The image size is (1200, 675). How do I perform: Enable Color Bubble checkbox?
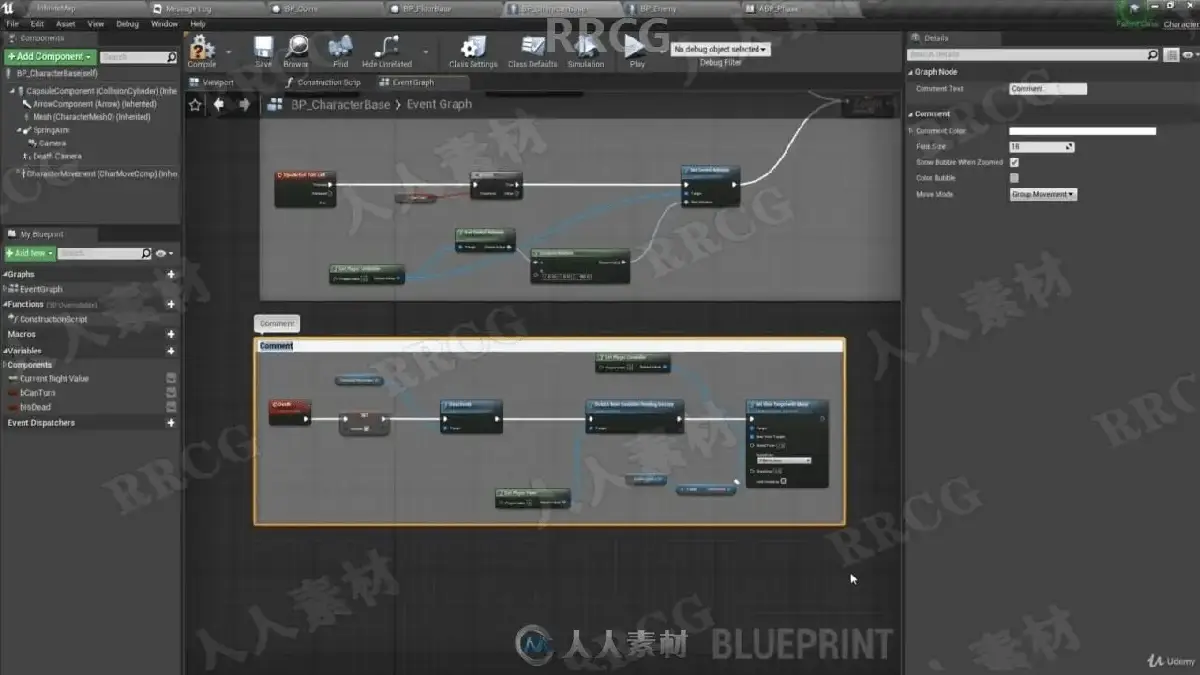click(x=1014, y=178)
